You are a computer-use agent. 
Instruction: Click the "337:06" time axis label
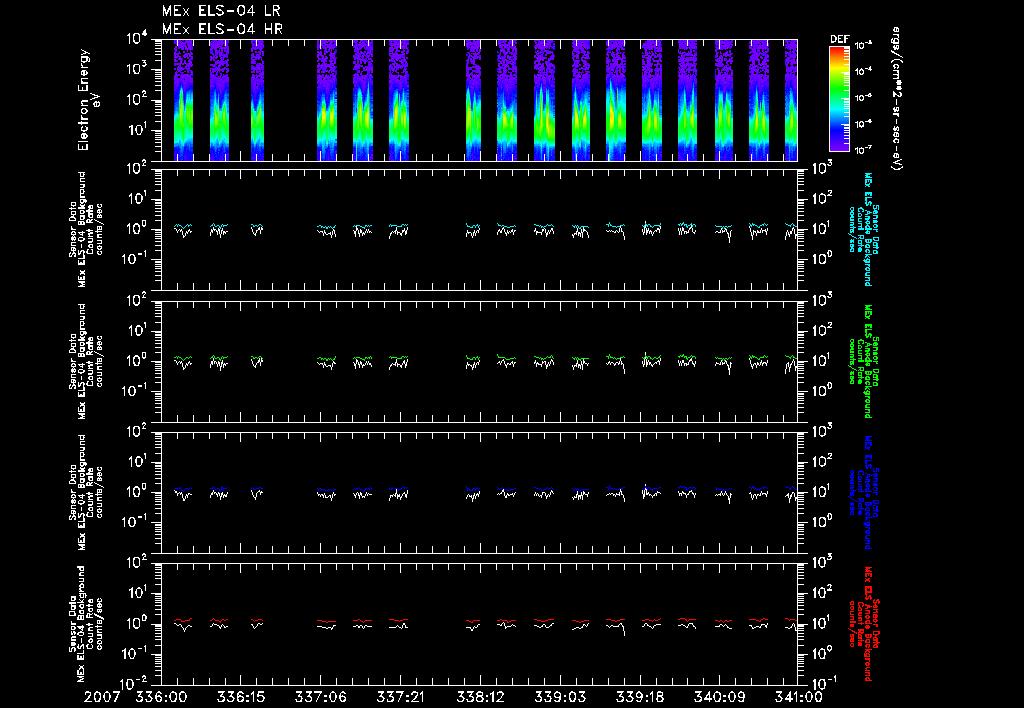[320, 697]
